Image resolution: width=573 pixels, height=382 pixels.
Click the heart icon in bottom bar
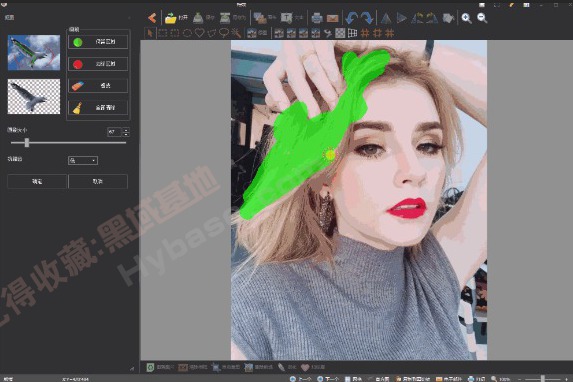(305, 367)
